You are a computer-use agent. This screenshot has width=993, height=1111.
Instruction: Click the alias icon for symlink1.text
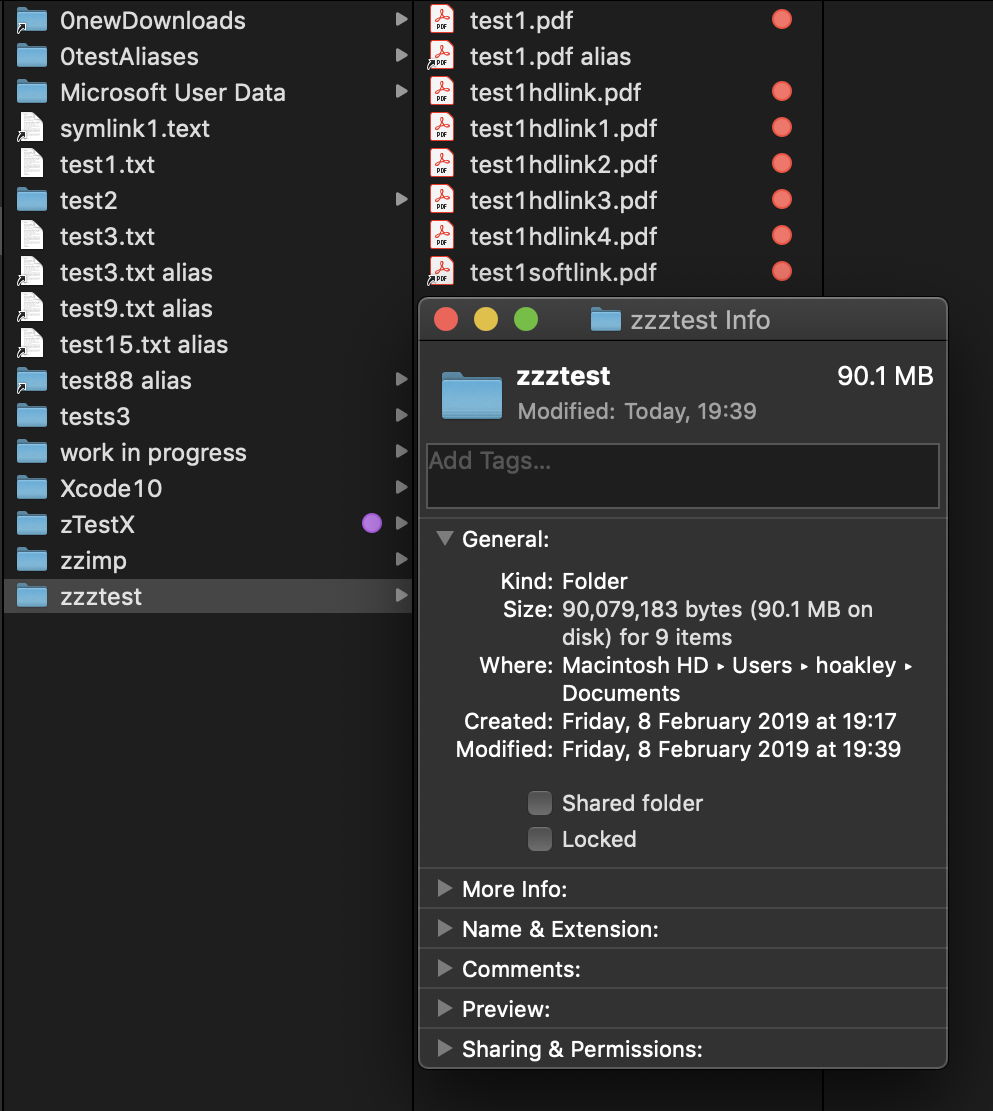pos(32,128)
